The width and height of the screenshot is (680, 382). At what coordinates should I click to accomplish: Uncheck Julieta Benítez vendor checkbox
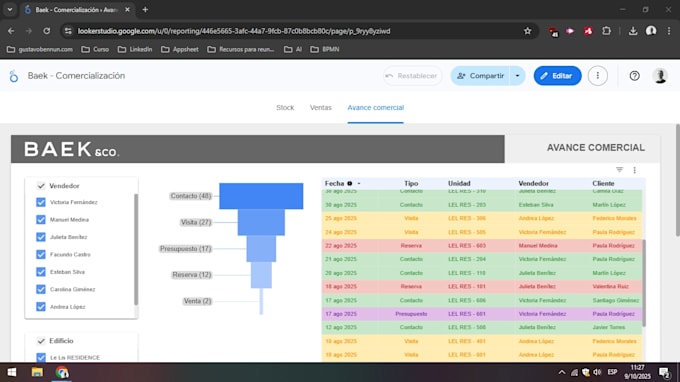[x=41, y=237]
